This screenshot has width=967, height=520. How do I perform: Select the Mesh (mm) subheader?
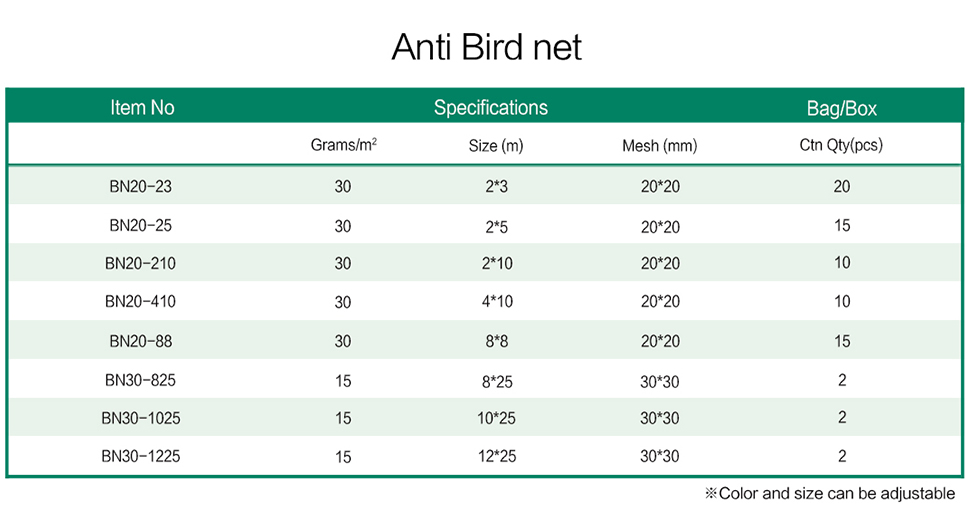[x=659, y=146]
